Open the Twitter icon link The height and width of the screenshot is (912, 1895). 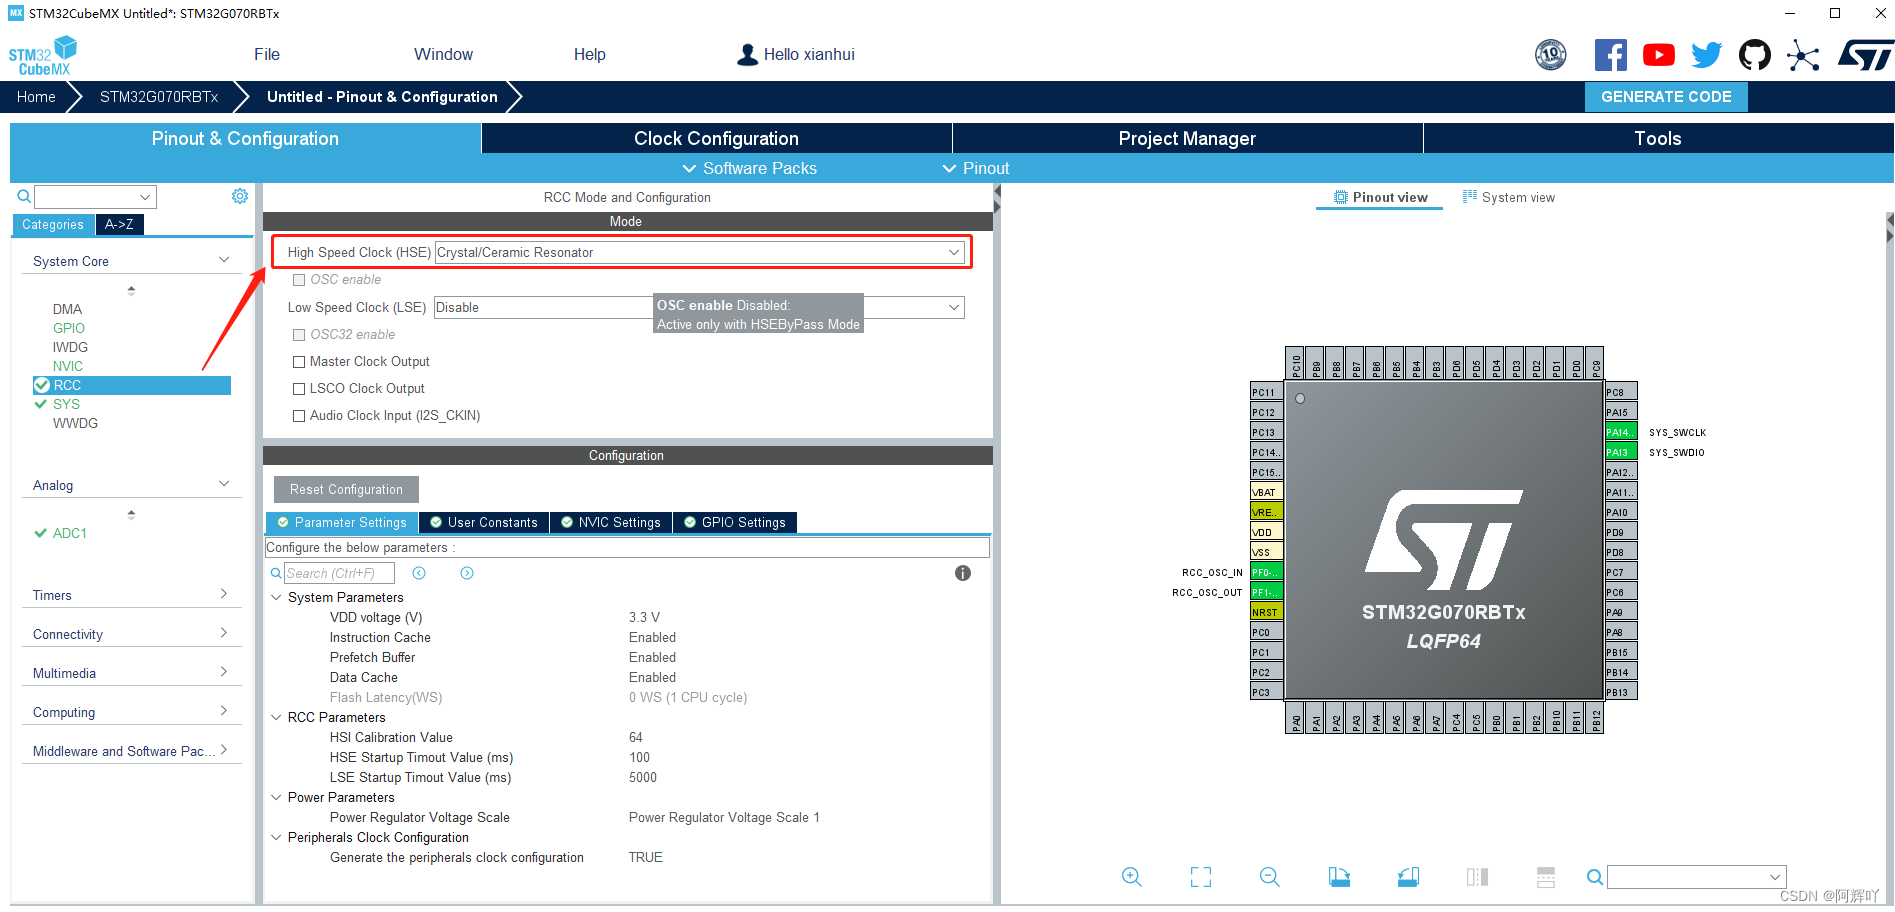tap(1706, 55)
